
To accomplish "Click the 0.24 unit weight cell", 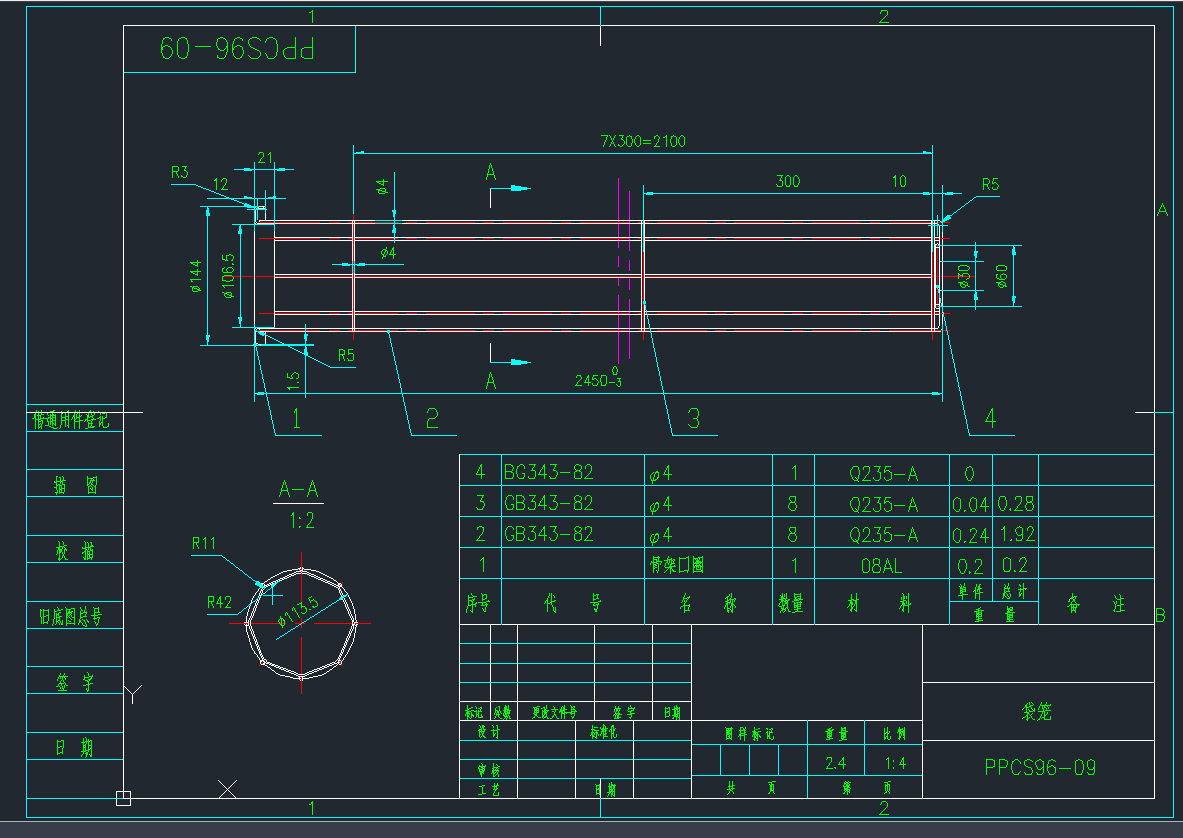I will point(970,535).
